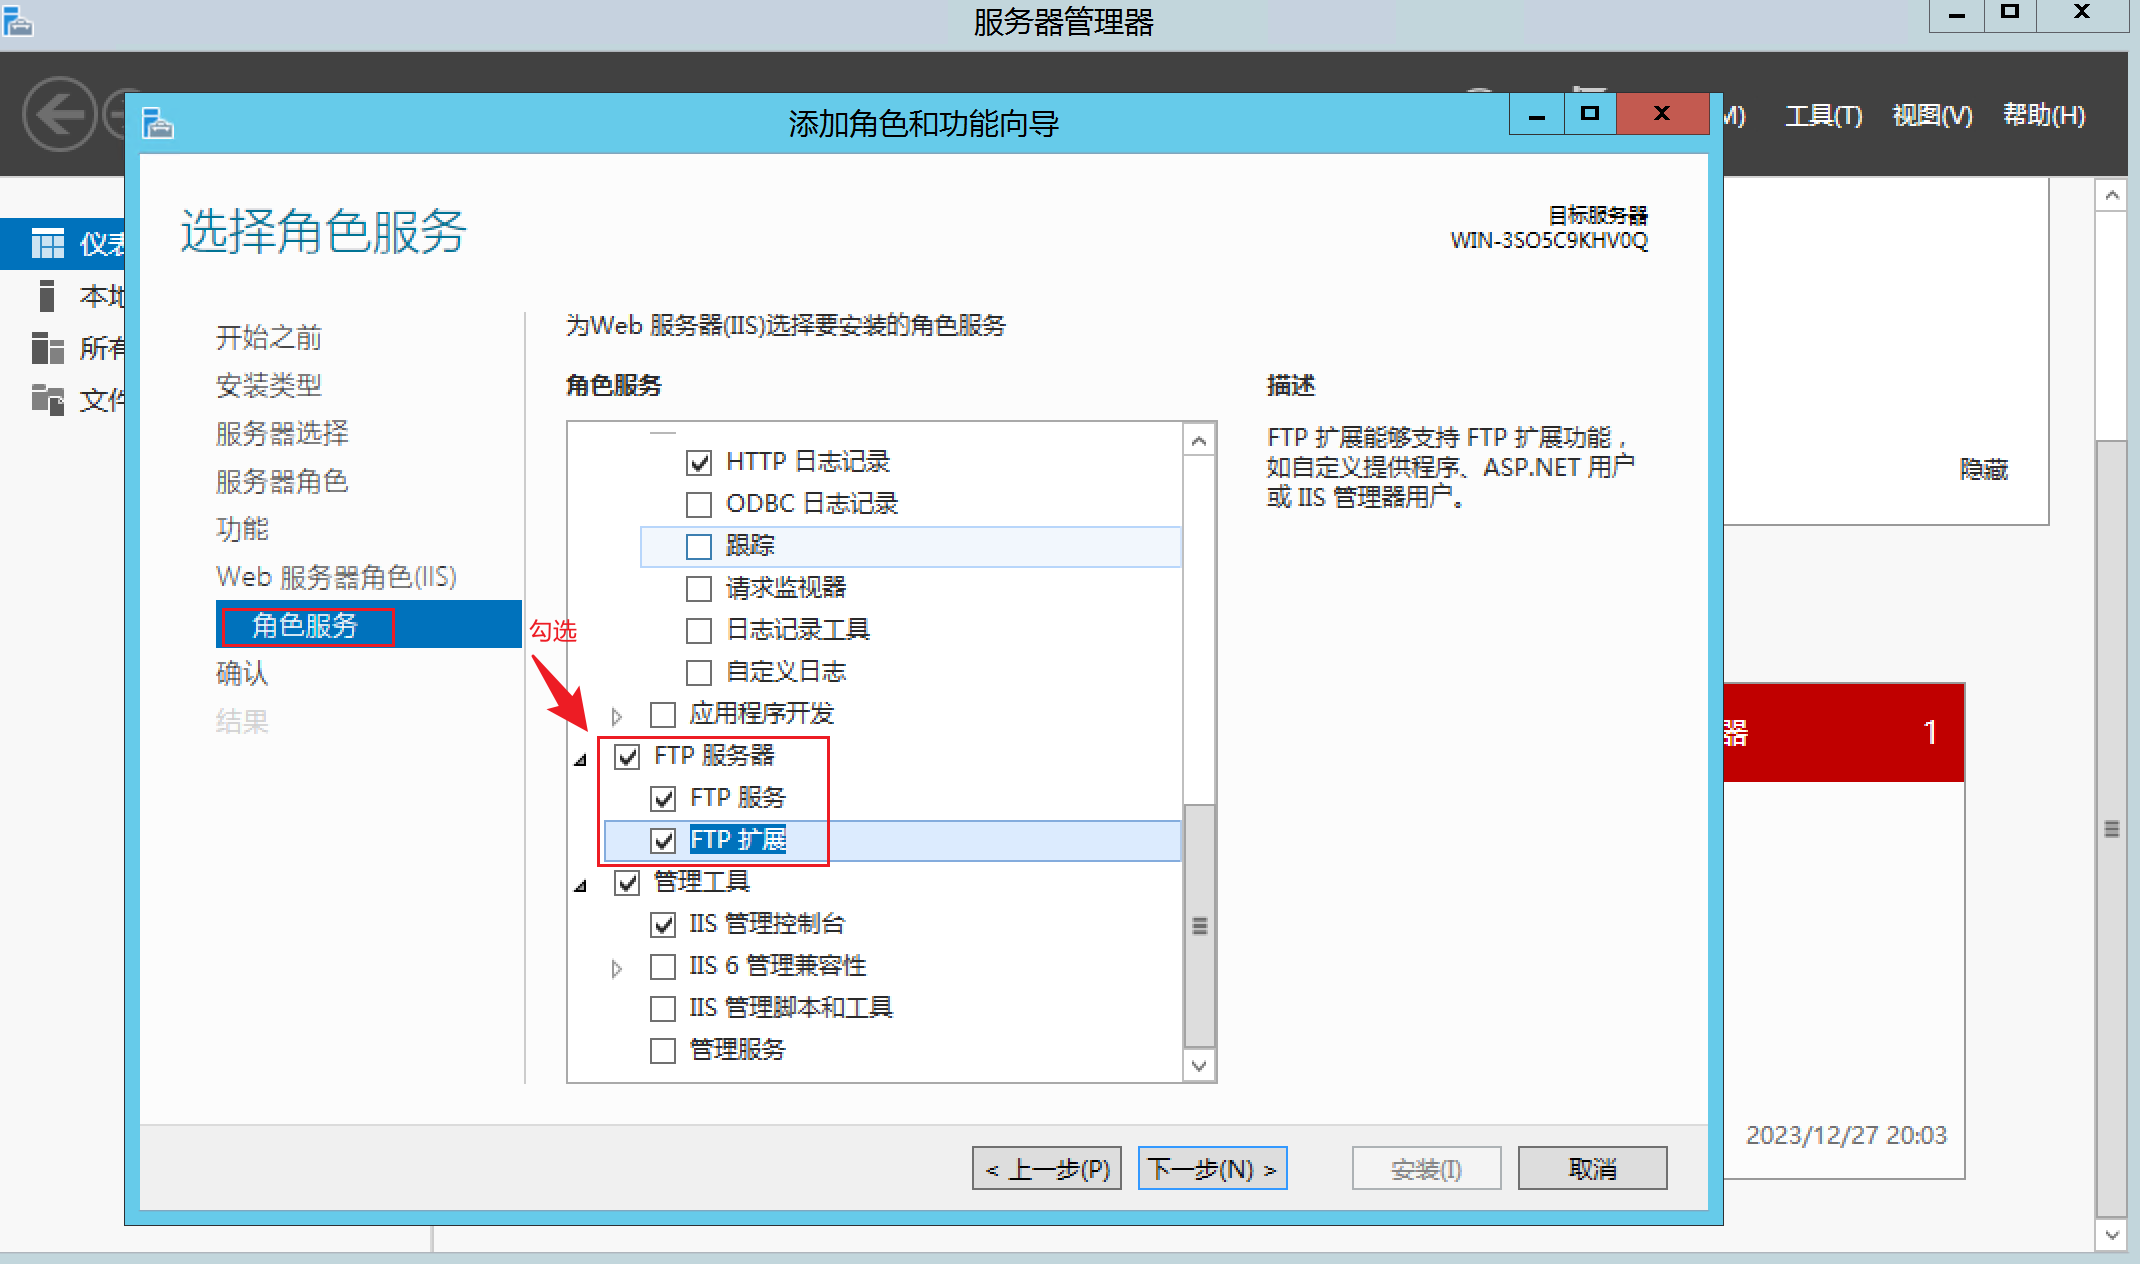
Task: Check the 跟踪 checkbox
Action: click(x=699, y=546)
